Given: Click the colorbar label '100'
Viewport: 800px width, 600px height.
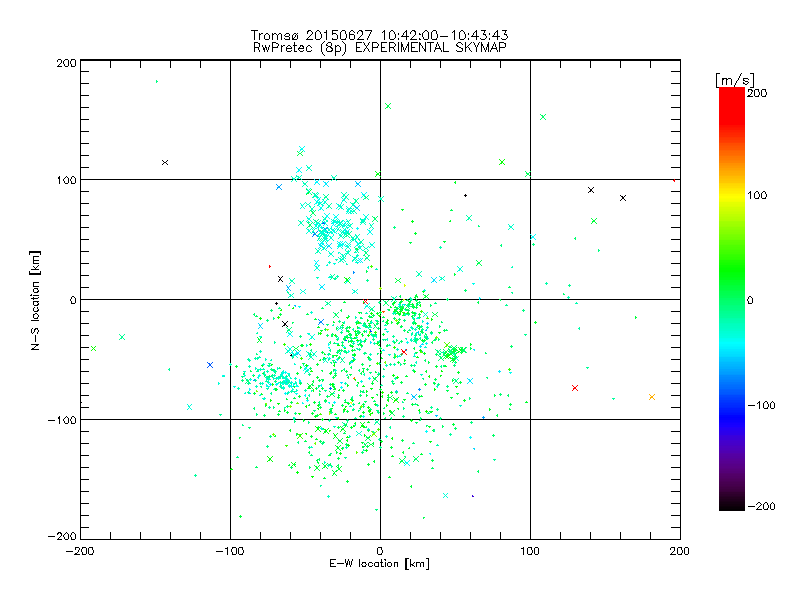Looking at the screenshot, I should tap(757, 195).
